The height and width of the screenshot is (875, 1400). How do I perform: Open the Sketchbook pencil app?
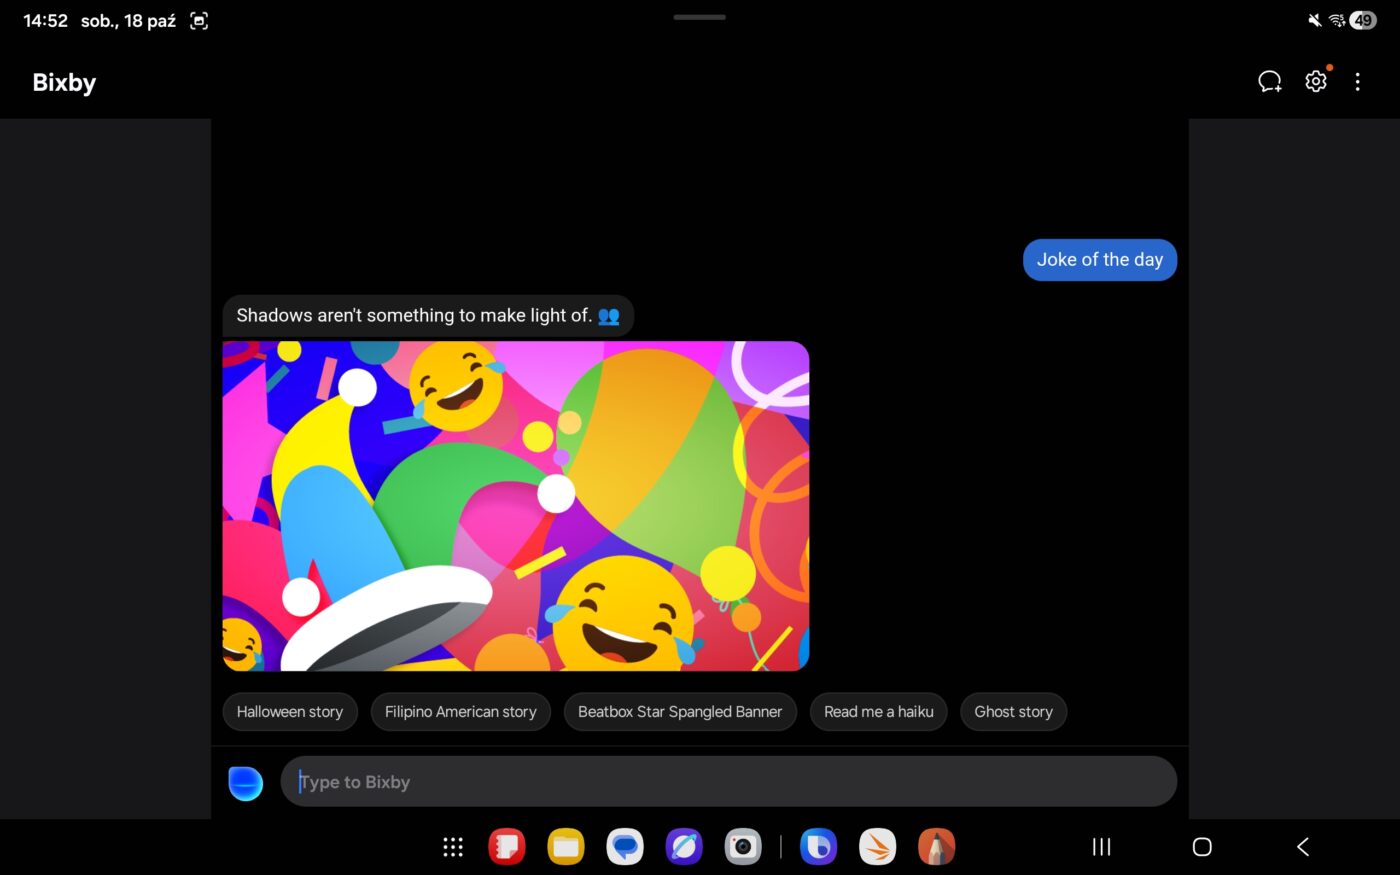937,847
